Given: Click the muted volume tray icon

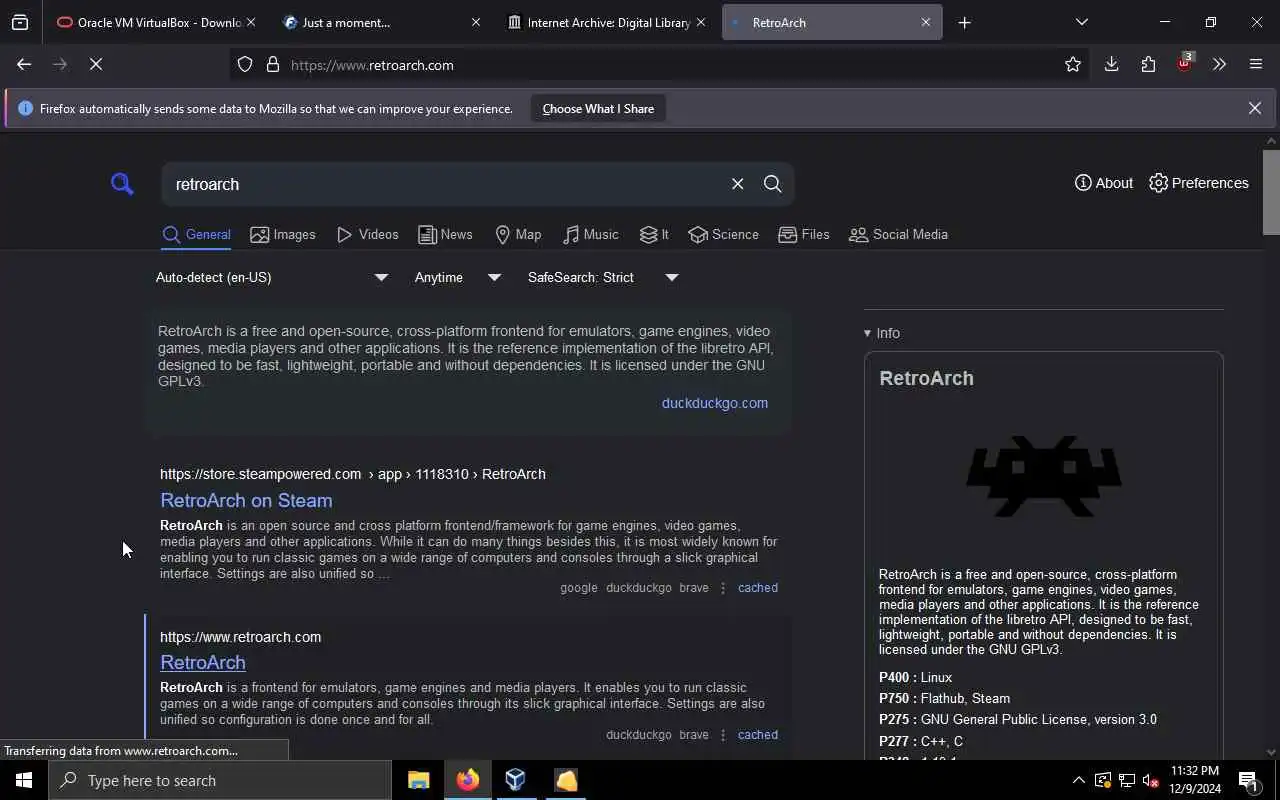Looking at the screenshot, I should coord(1150,781).
